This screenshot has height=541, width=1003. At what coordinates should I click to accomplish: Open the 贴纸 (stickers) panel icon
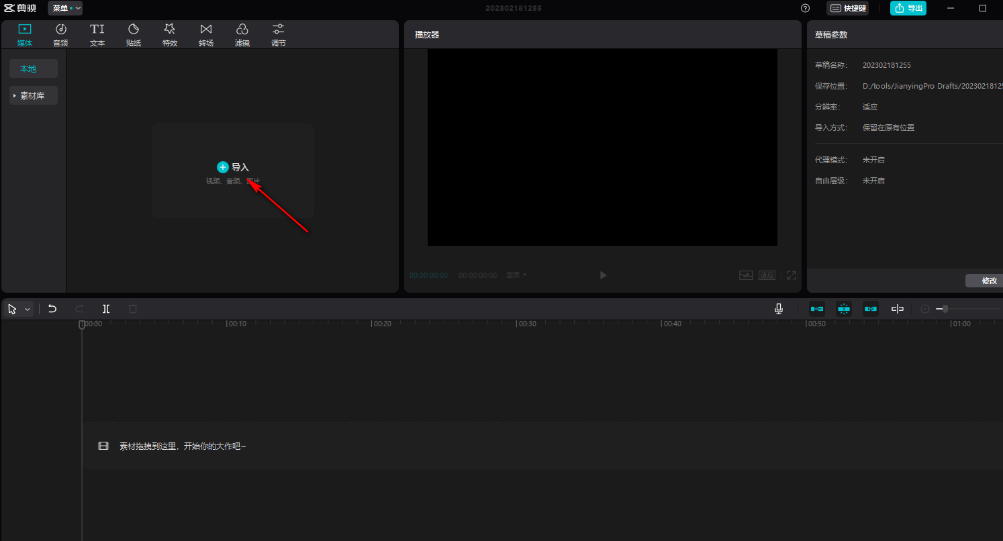(133, 34)
